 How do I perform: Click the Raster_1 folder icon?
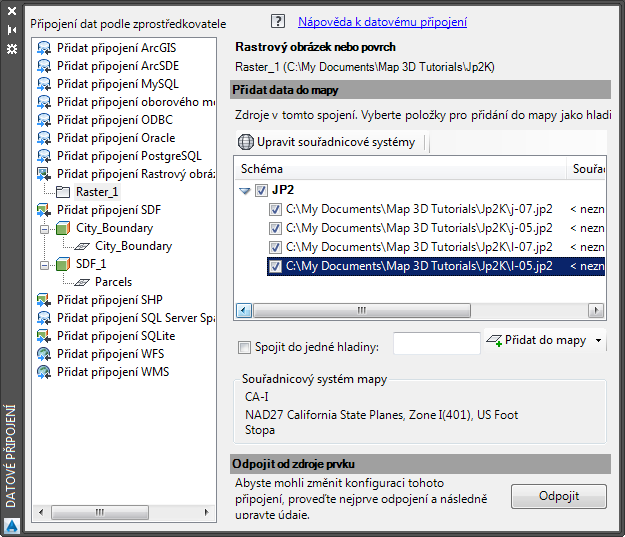[x=63, y=192]
